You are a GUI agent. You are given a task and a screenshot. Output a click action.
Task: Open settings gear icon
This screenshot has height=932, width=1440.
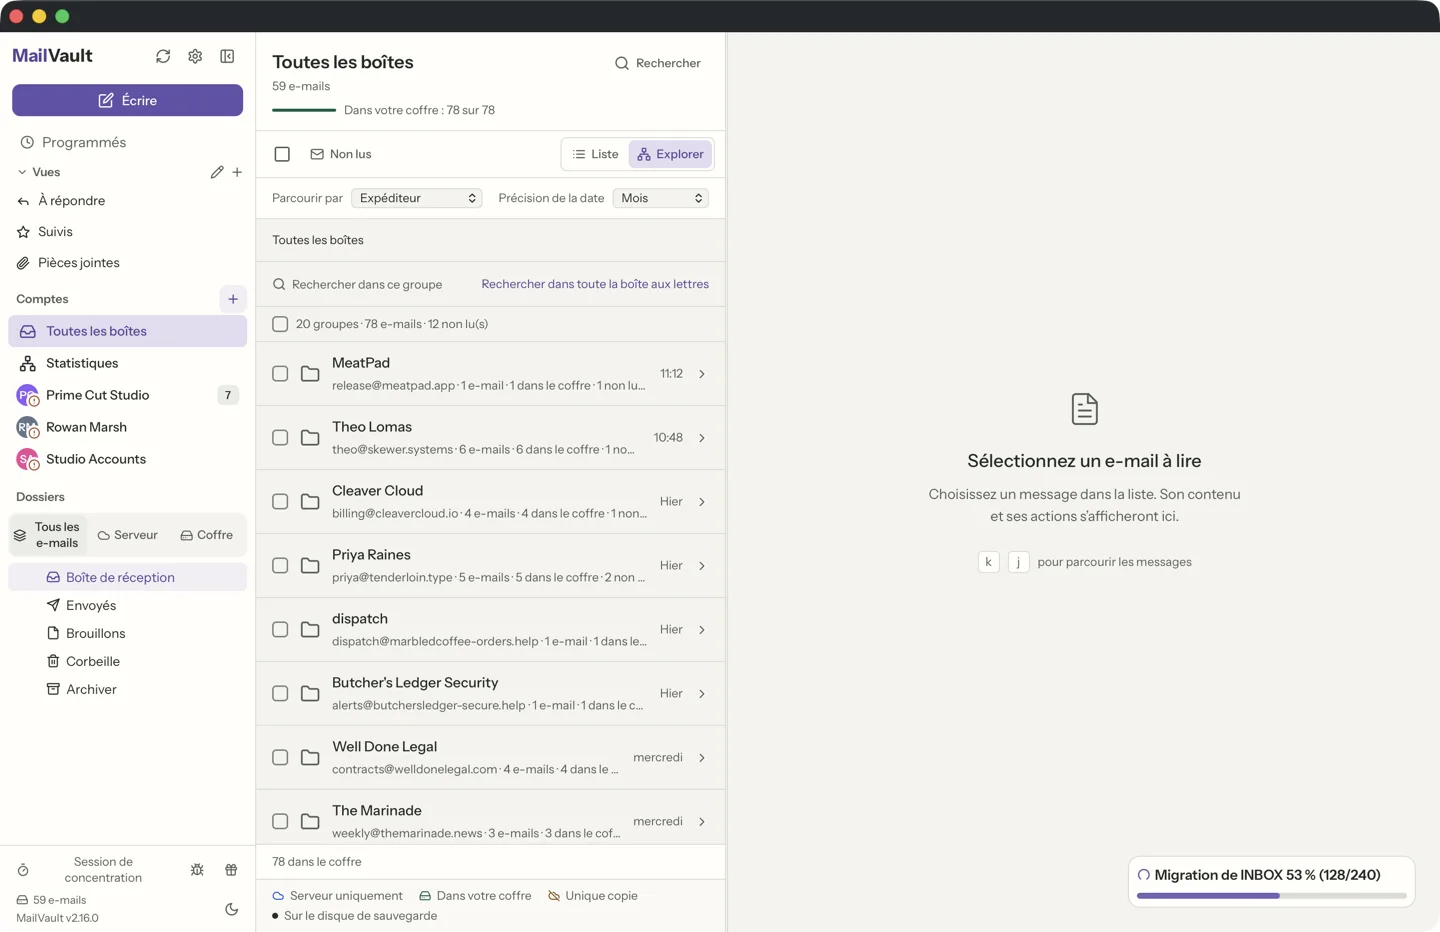click(x=195, y=56)
